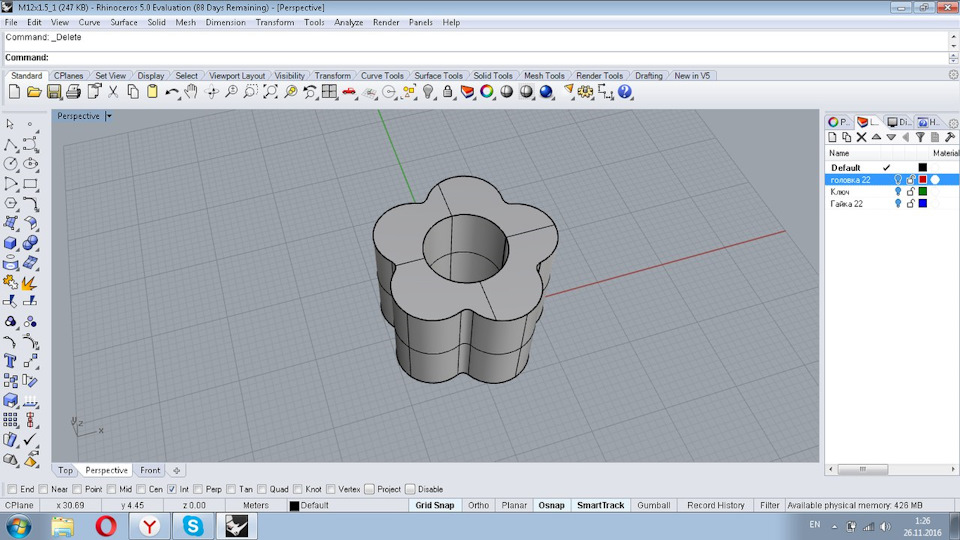Screen dimensions: 960x540
Task: Cut selection with the scissors icon
Action: tap(113, 92)
